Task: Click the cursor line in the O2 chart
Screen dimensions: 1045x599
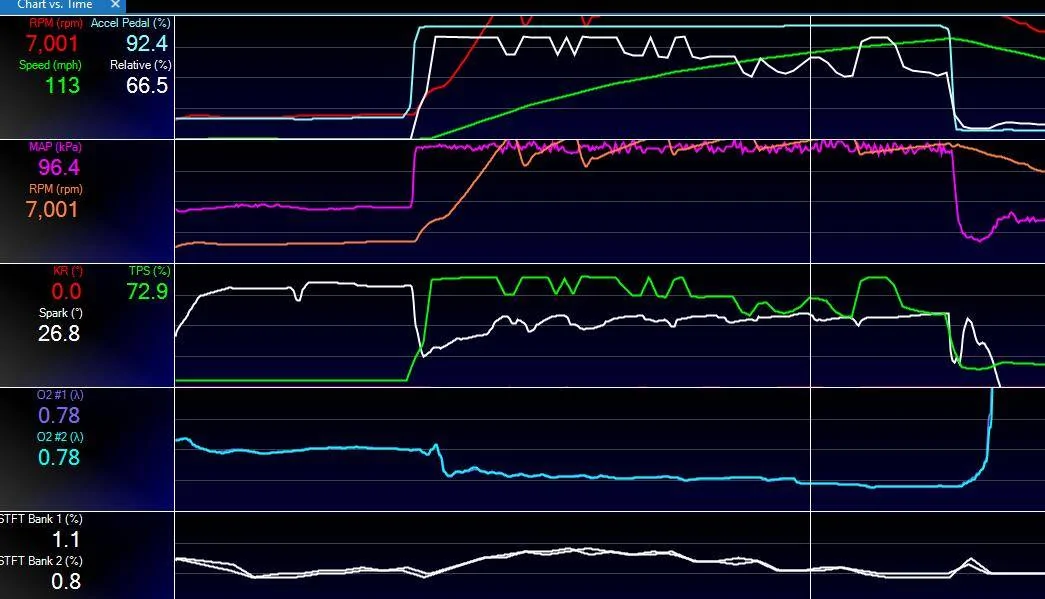Action: (x=810, y=450)
